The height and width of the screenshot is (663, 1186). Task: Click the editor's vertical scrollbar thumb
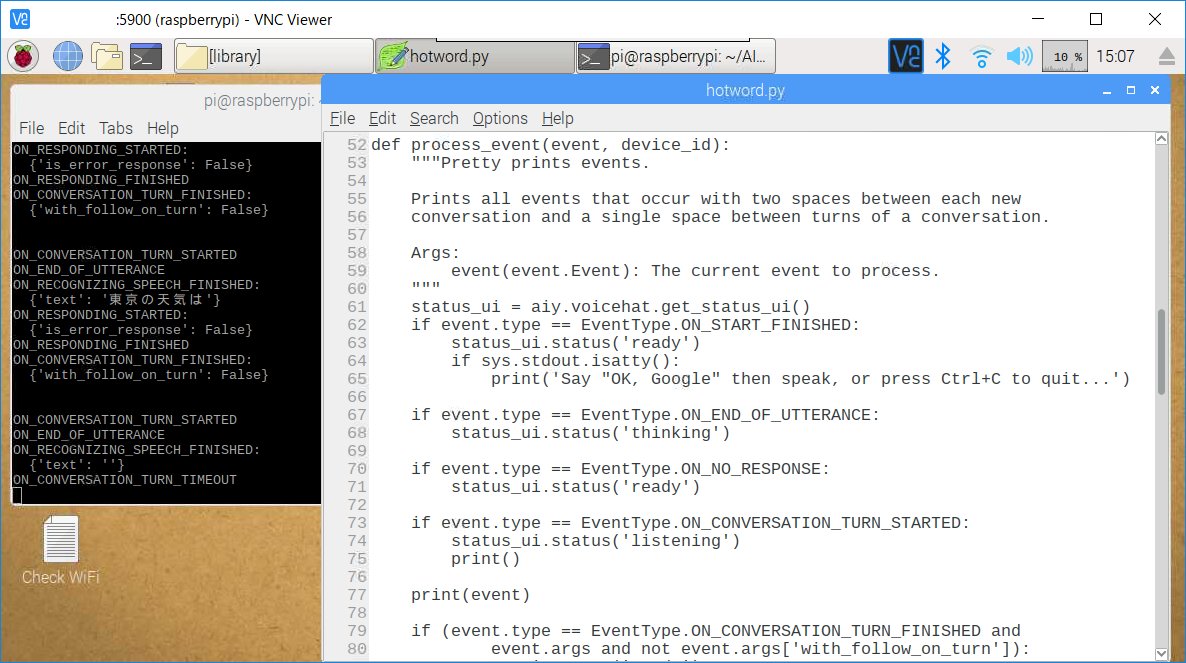[x=1162, y=352]
